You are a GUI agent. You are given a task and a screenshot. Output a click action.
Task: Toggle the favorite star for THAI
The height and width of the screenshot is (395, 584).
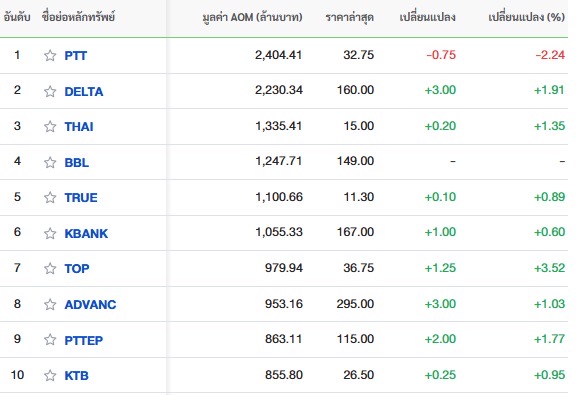tap(50, 127)
